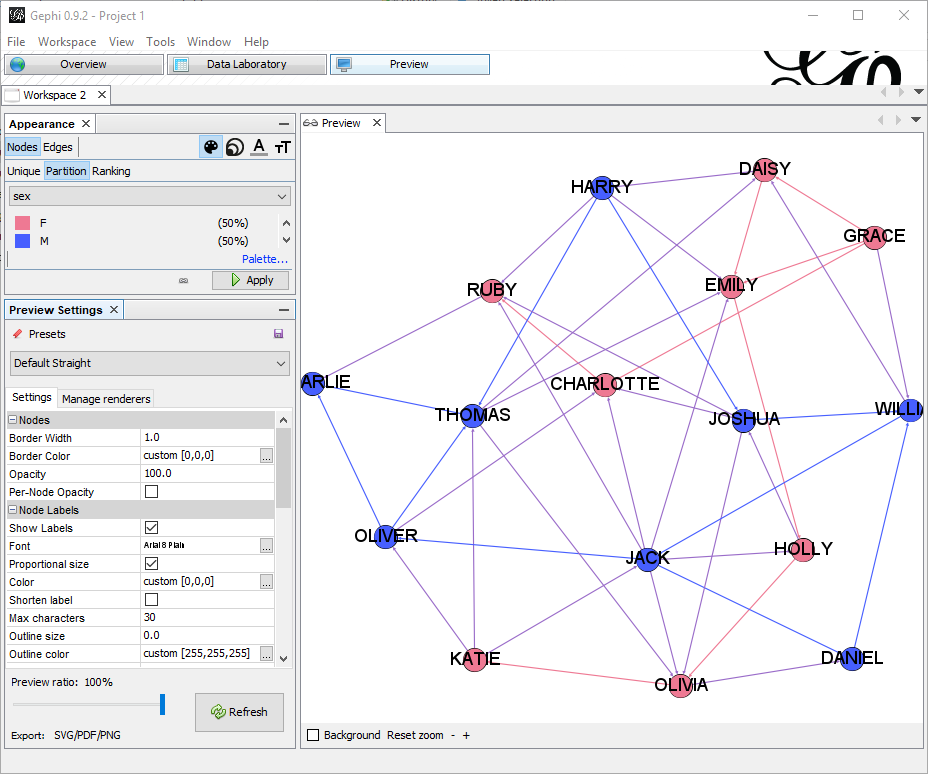Select the node size appearance icon
The height and width of the screenshot is (774, 928).
(x=235, y=147)
